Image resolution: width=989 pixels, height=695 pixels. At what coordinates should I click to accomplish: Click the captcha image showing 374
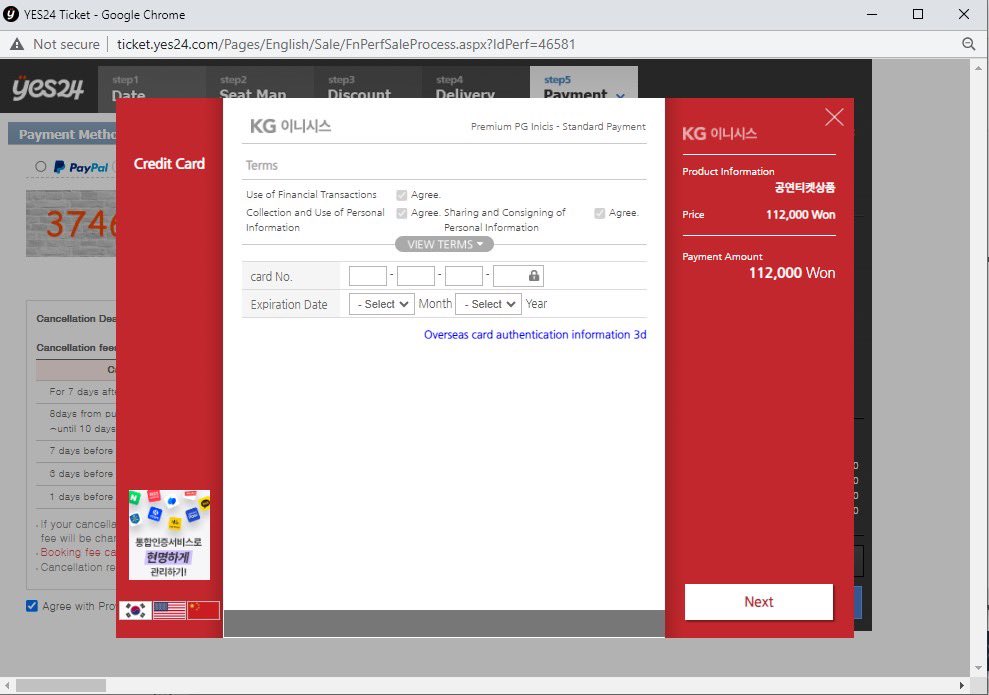point(71,223)
